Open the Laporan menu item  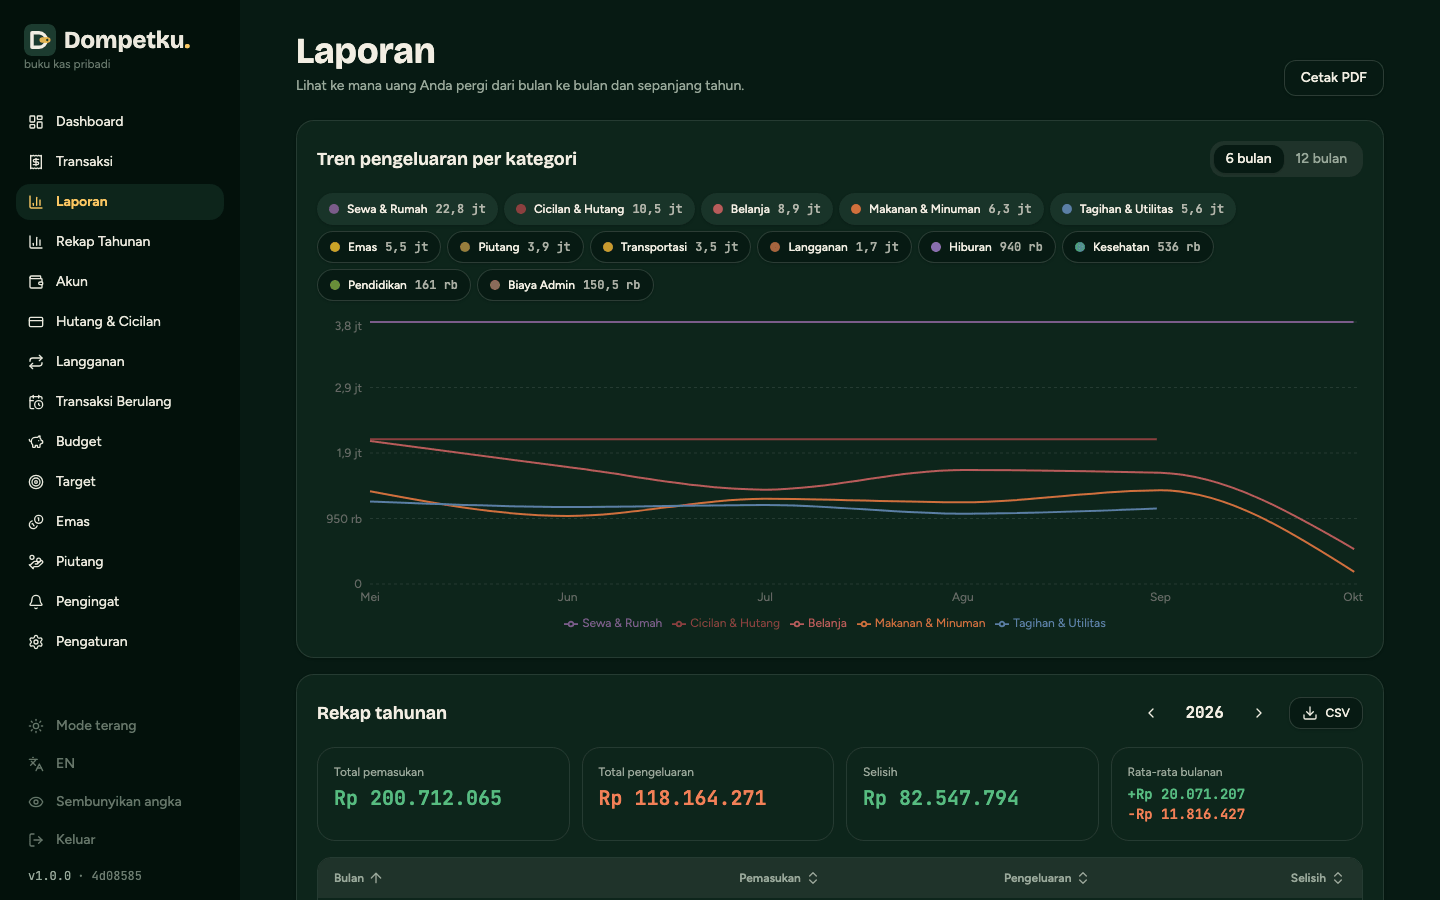120,202
